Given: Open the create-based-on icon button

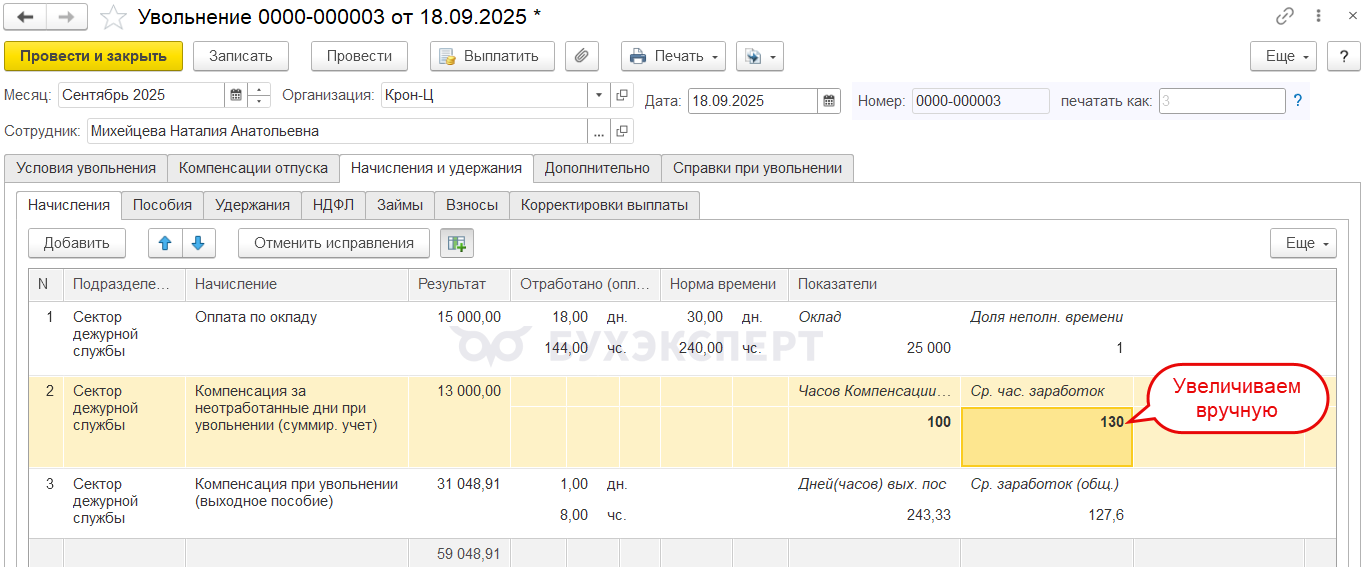Looking at the screenshot, I should coord(759,56).
